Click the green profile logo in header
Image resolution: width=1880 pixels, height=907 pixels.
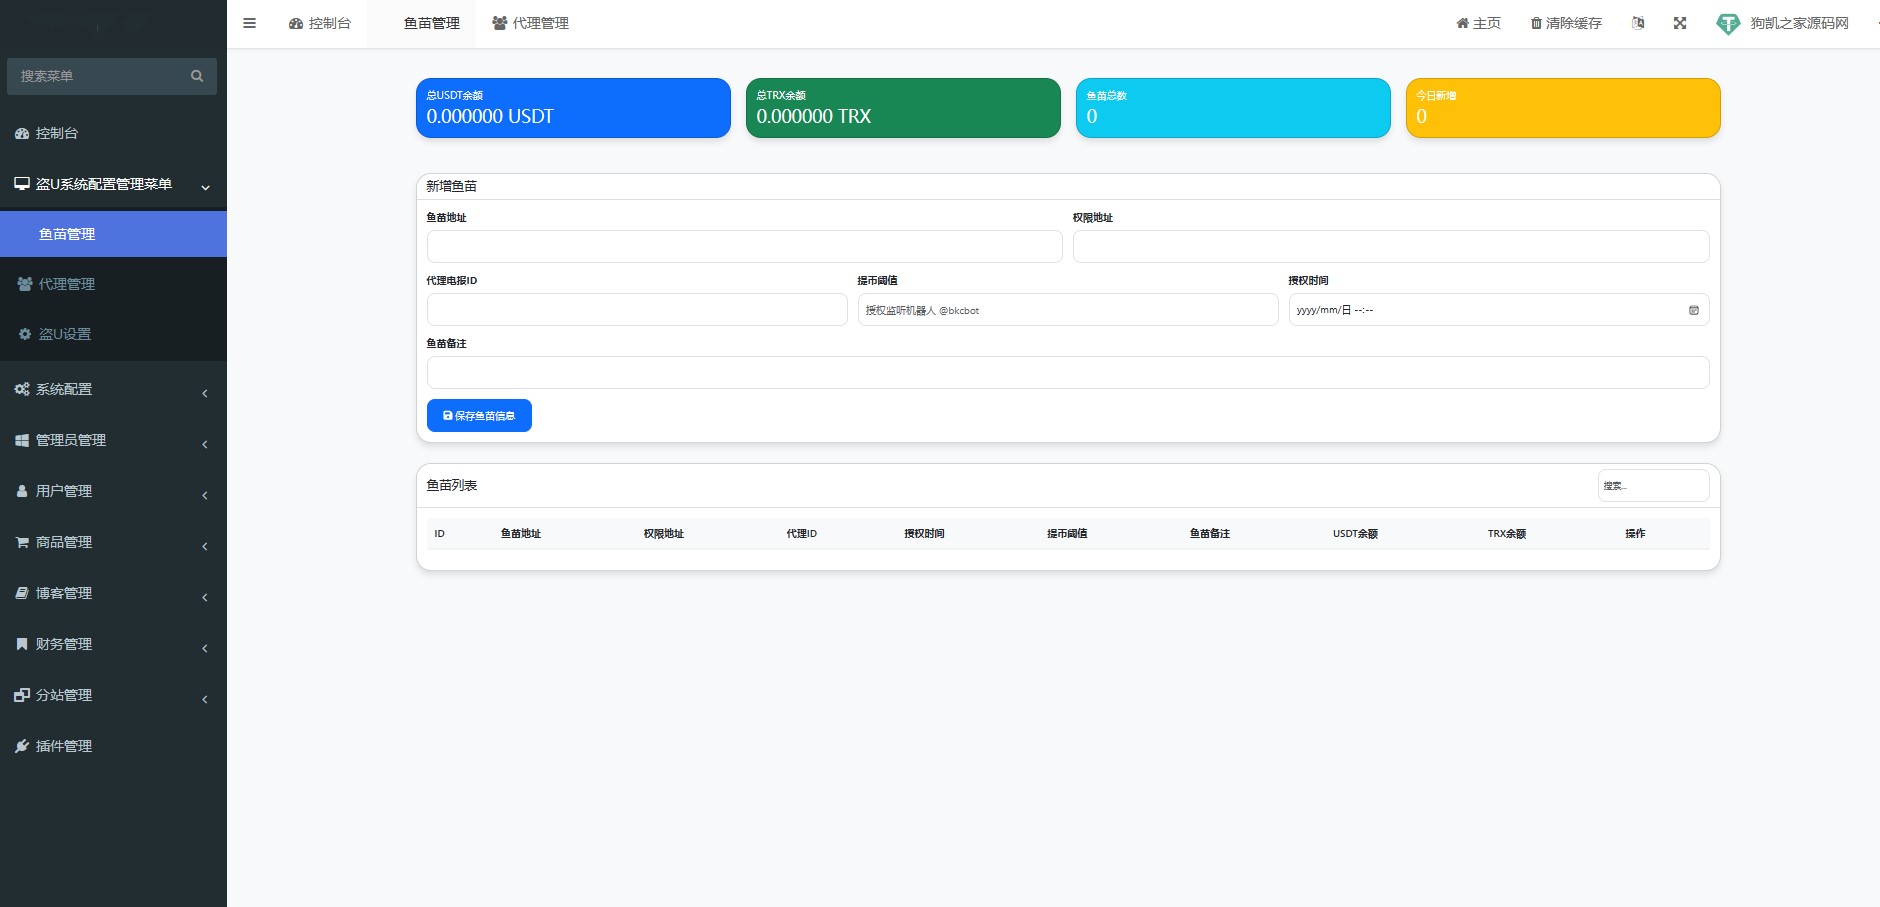pos(1727,23)
